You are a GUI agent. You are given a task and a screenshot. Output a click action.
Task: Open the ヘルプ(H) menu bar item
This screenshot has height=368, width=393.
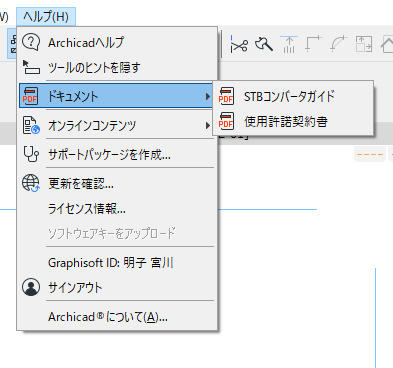click(46, 17)
